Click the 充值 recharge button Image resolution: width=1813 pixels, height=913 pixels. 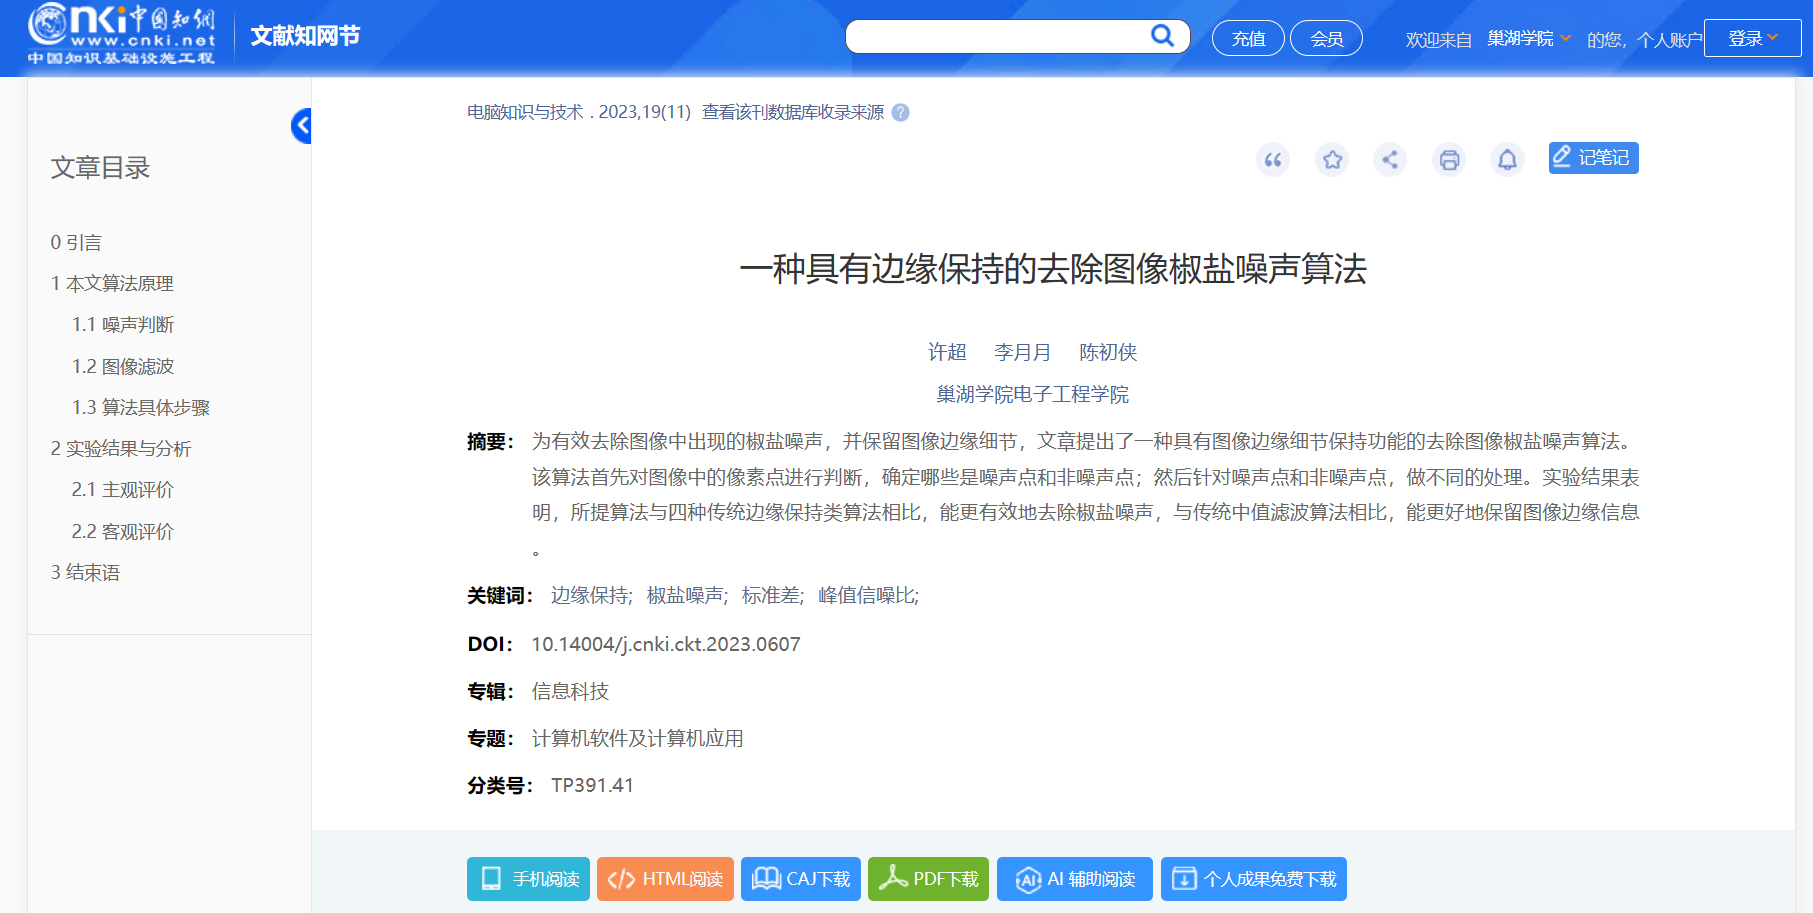(1248, 39)
